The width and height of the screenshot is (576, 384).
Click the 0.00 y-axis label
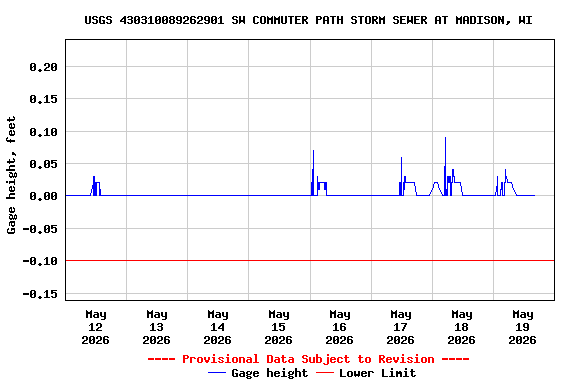44,196
